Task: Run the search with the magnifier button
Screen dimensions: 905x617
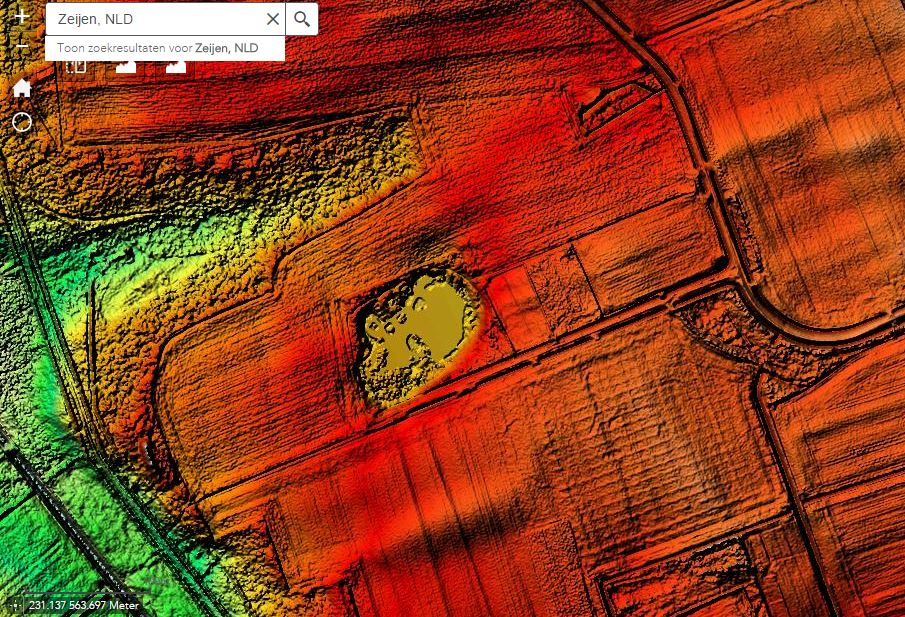Action: click(302, 19)
